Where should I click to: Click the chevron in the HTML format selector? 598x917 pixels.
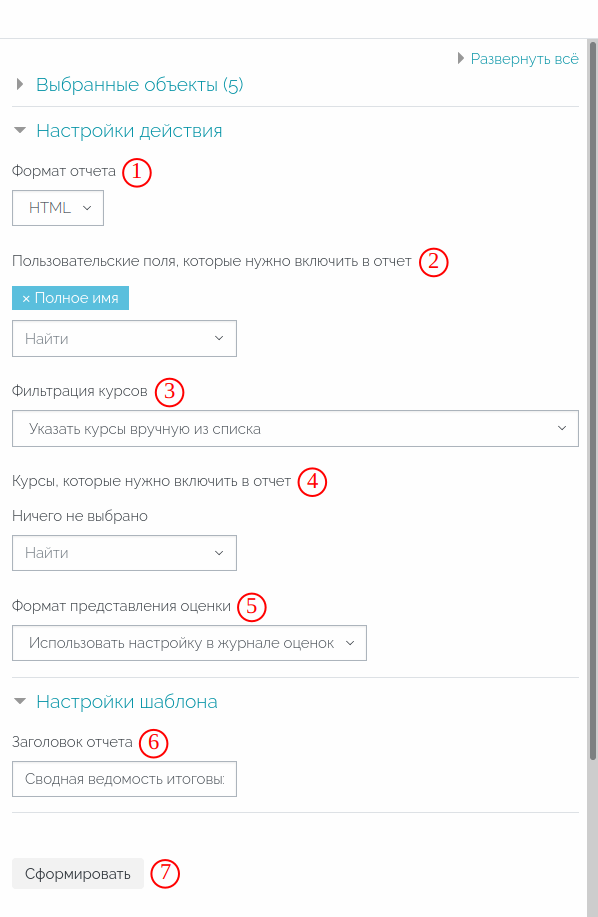(x=87, y=208)
